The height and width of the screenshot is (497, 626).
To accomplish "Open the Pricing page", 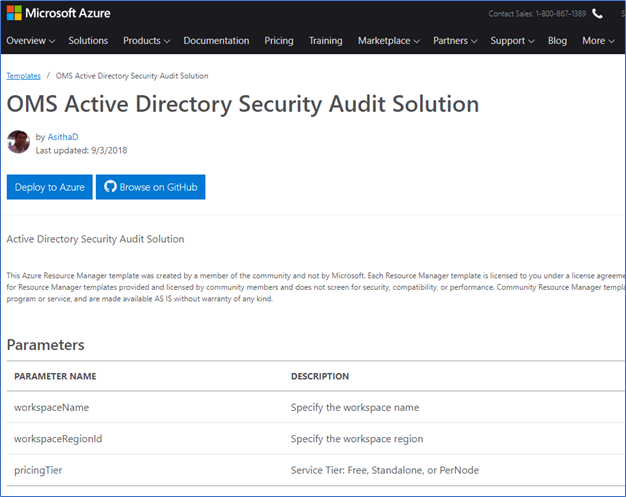I will [279, 41].
